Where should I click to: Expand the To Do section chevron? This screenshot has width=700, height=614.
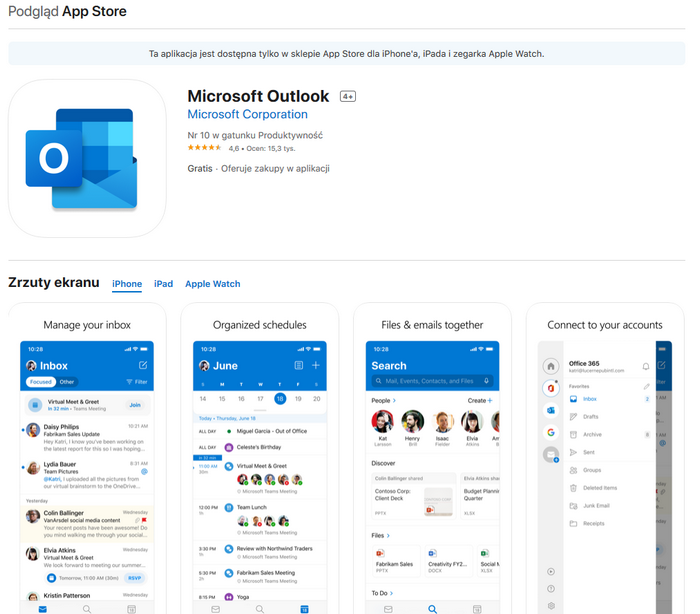pos(392,593)
